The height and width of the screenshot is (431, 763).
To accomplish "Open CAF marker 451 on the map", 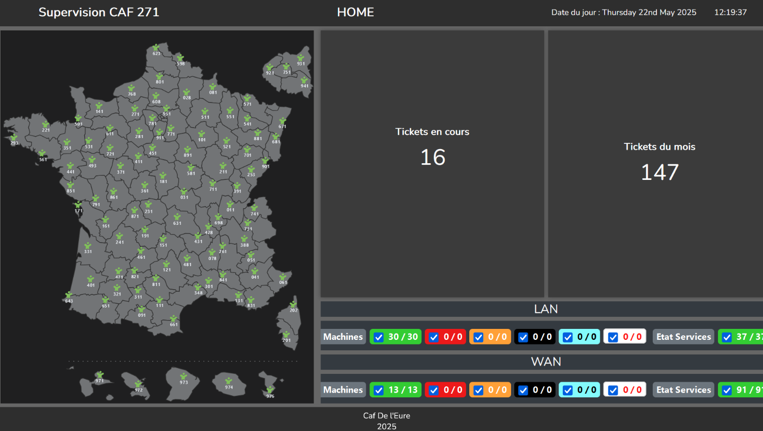I will click(152, 148).
